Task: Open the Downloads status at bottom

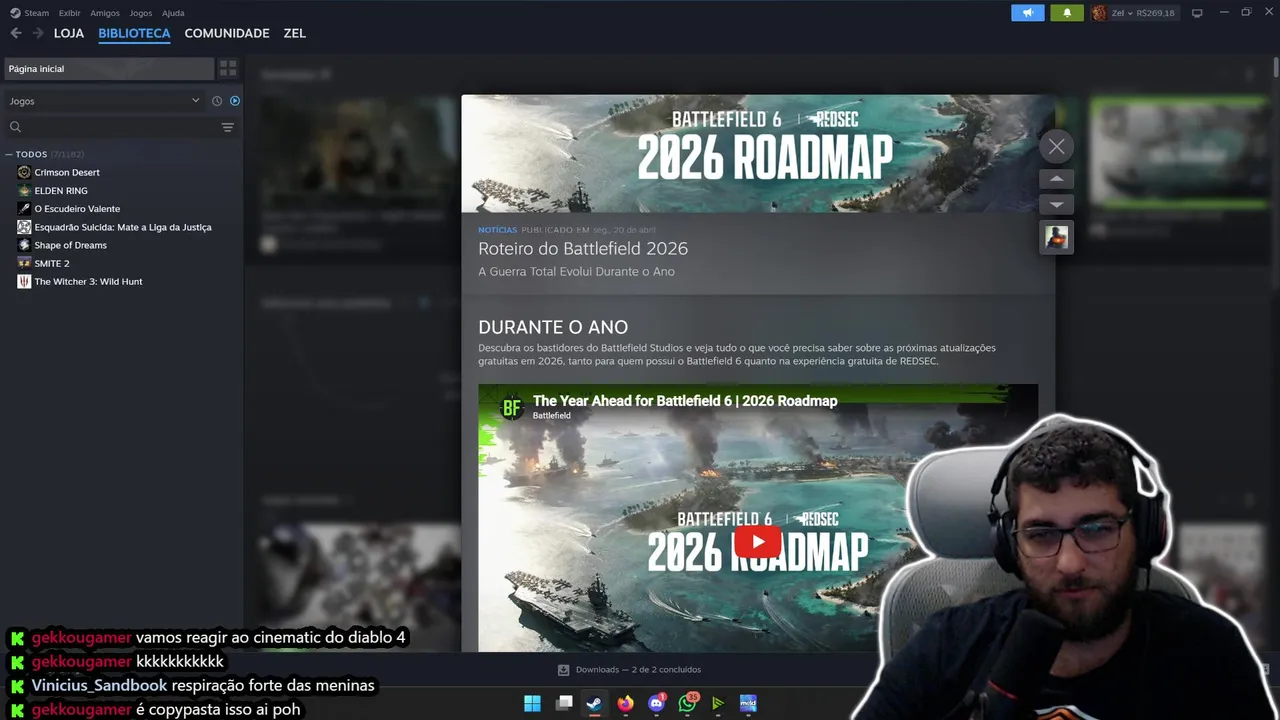Action: (x=629, y=670)
